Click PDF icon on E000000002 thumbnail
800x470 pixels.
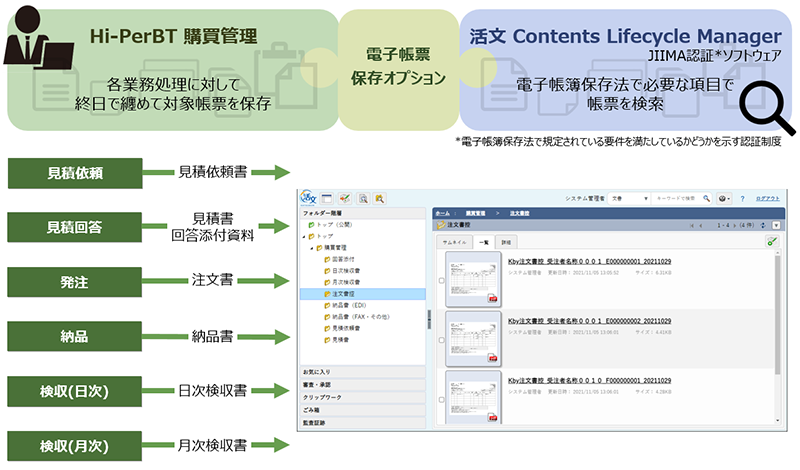(x=493, y=358)
